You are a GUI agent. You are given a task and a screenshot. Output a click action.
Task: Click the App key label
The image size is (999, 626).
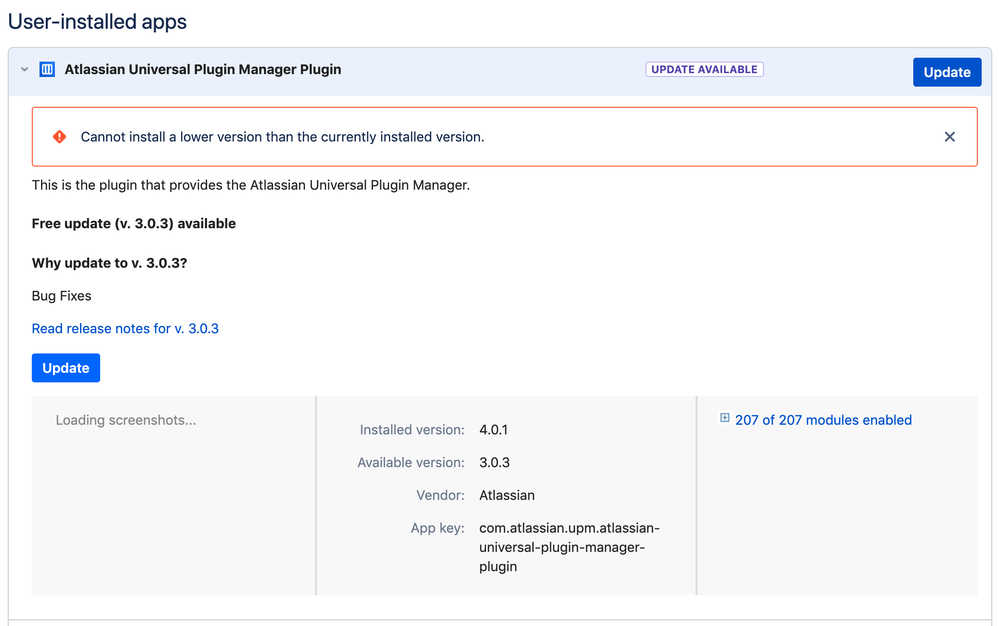coord(438,528)
